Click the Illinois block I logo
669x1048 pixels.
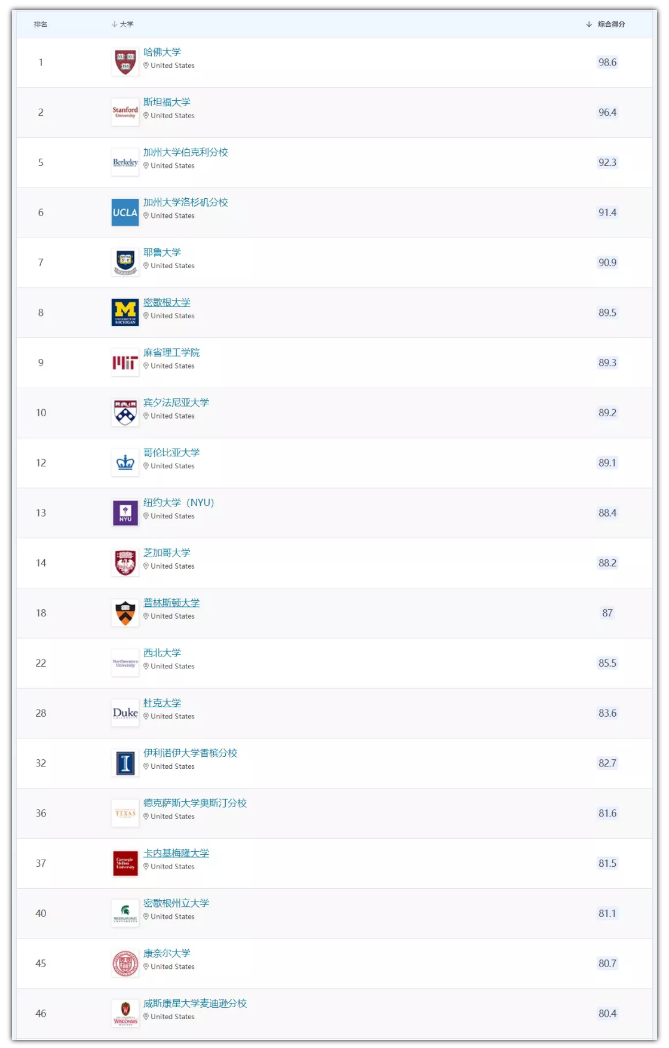click(x=125, y=763)
